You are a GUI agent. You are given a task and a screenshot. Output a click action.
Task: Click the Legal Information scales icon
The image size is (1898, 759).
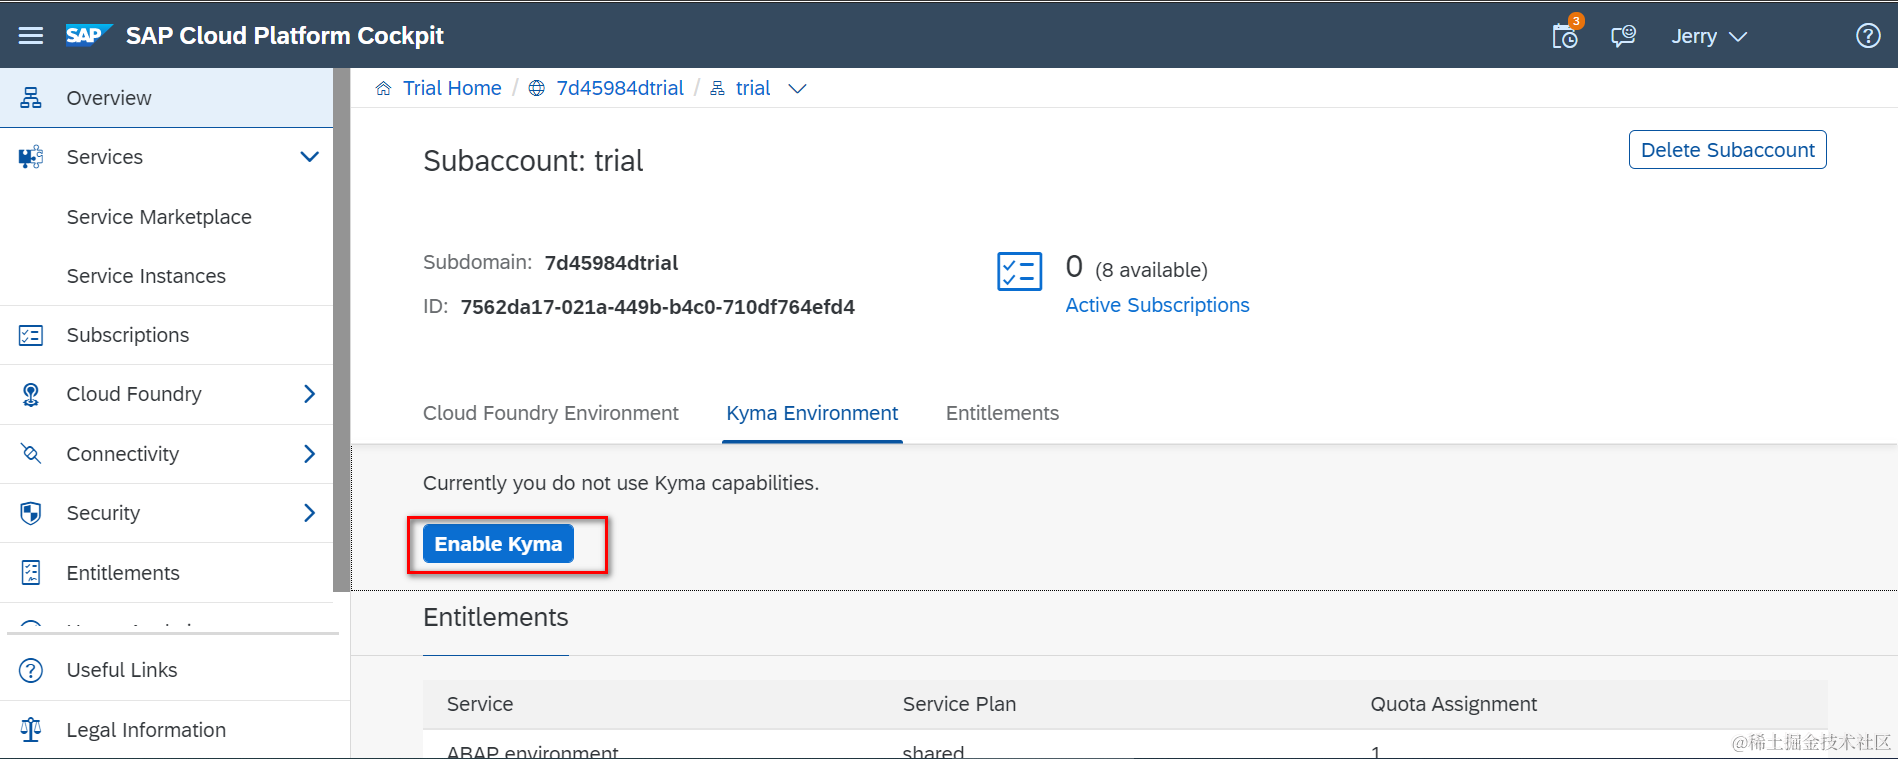(31, 730)
